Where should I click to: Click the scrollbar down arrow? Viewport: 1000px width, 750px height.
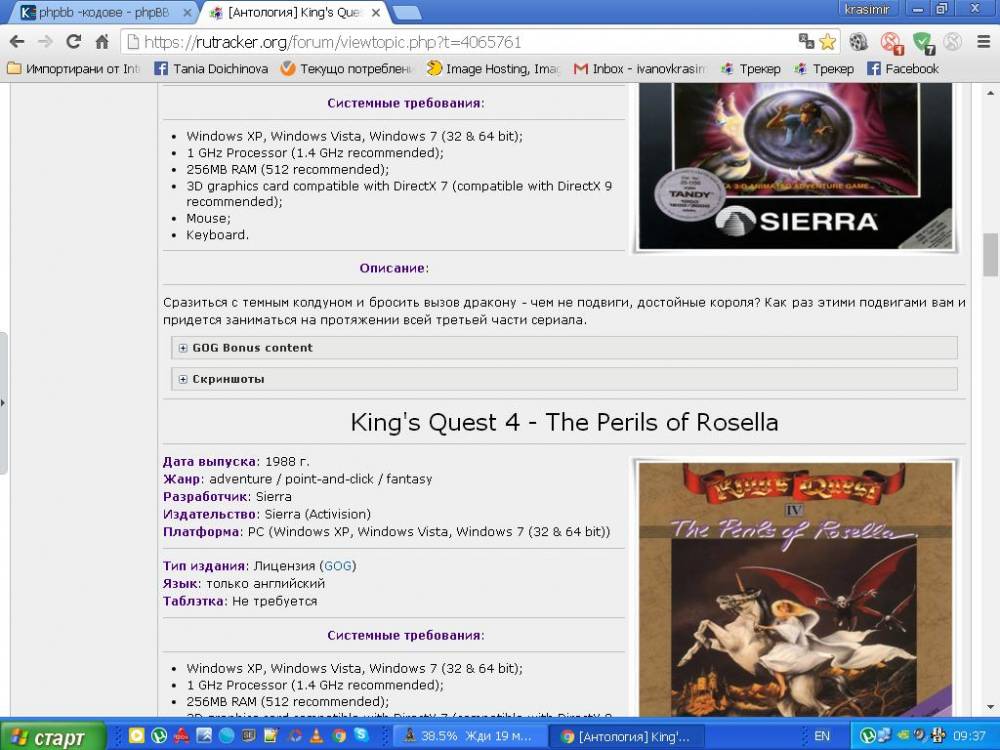click(990, 707)
